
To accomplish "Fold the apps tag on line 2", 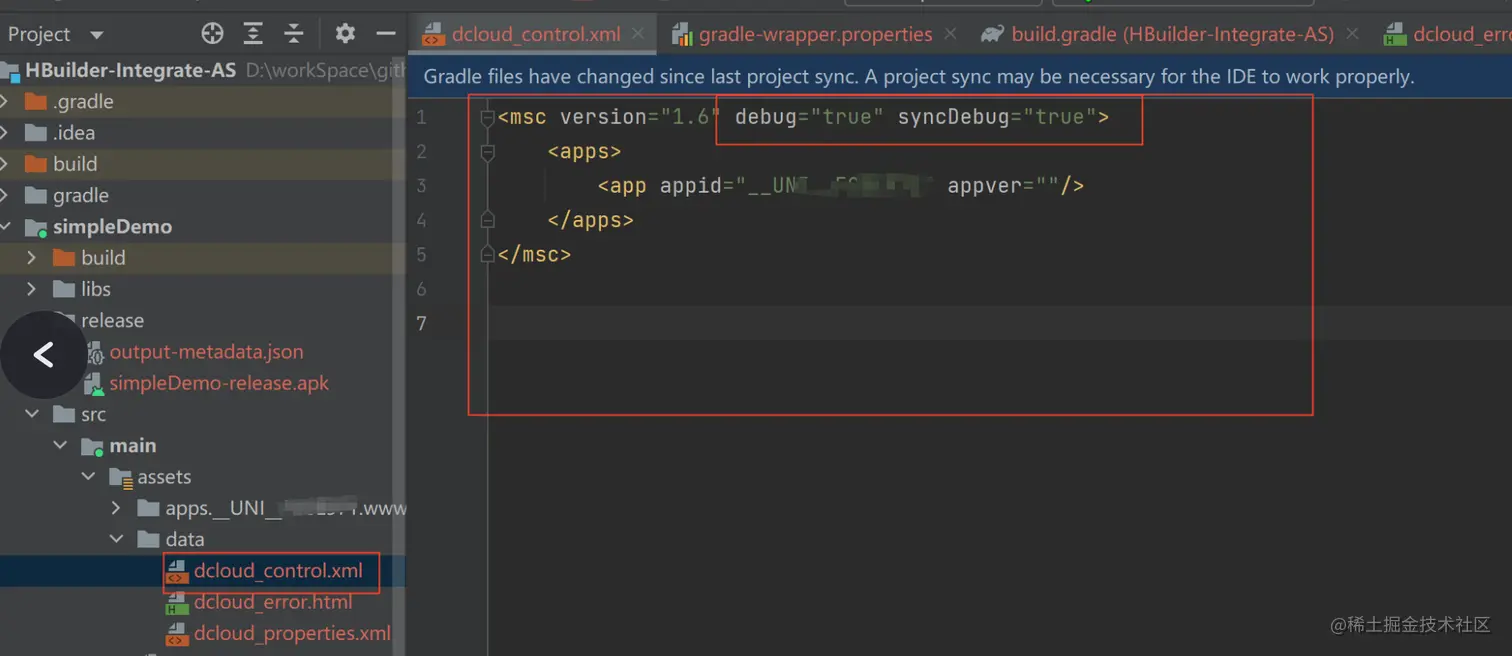I will [487, 152].
